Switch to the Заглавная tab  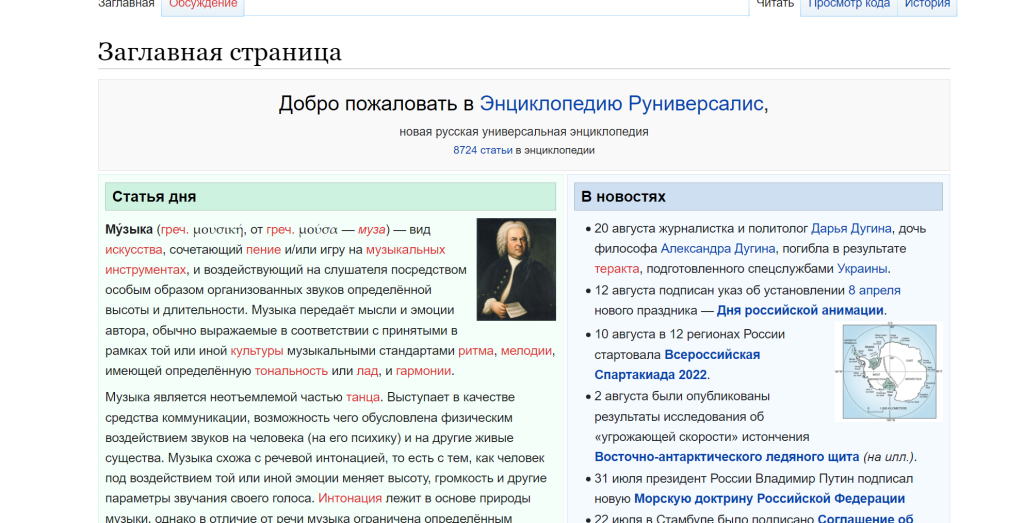coord(126,4)
